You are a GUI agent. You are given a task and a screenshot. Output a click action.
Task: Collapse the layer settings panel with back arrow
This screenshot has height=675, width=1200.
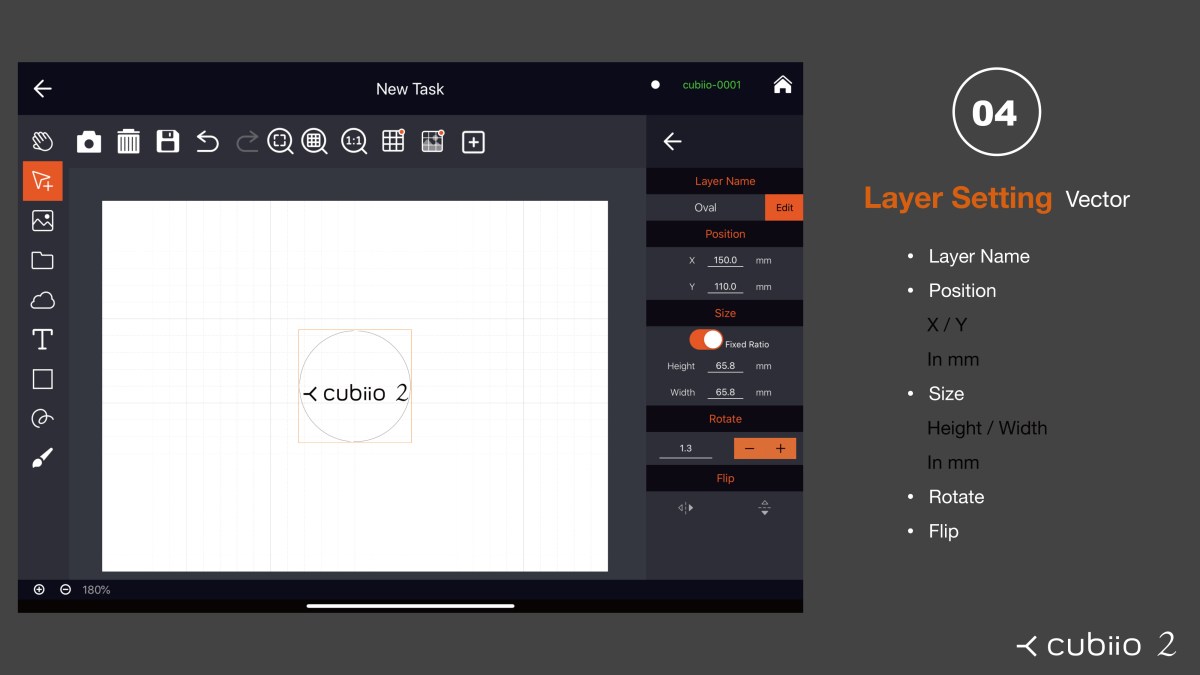pyautogui.click(x=671, y=141)
